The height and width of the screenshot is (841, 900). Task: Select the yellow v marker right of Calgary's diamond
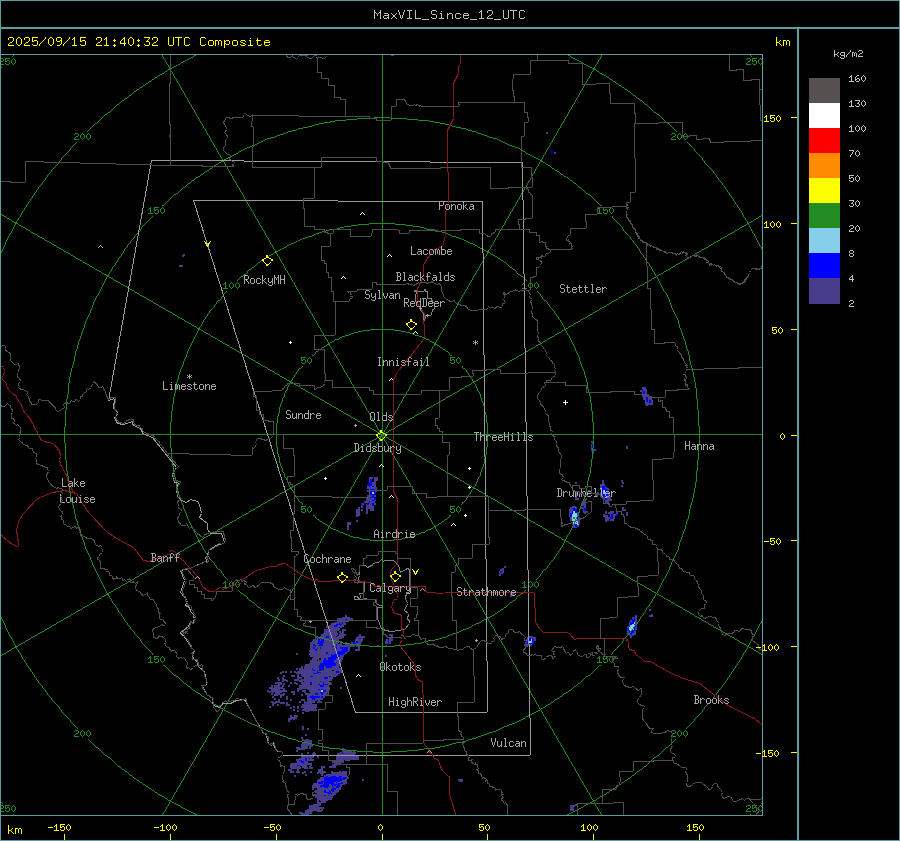pyautogui.click(x=416, y=572)
